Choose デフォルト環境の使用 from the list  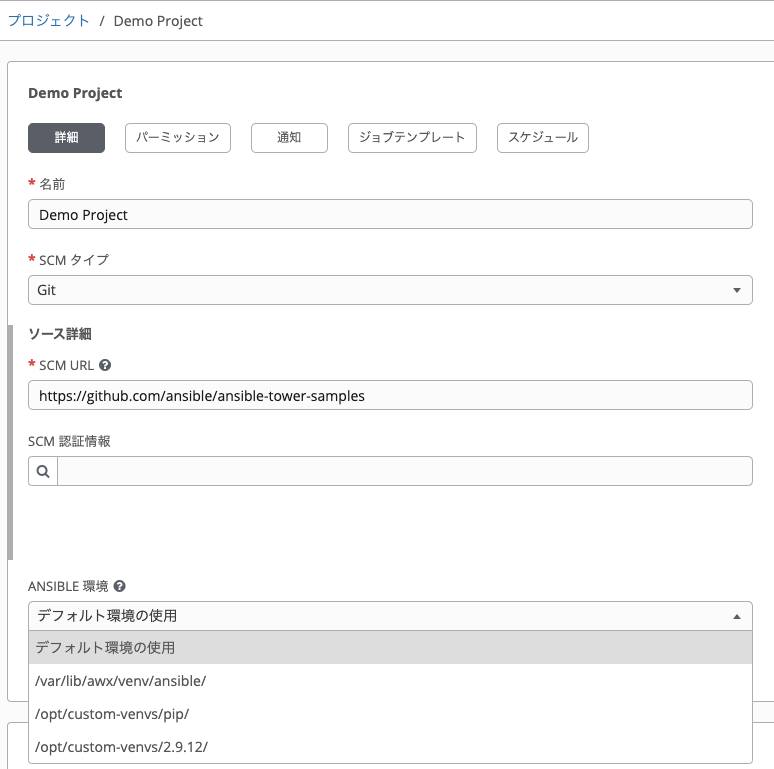[x=390, y=648]
